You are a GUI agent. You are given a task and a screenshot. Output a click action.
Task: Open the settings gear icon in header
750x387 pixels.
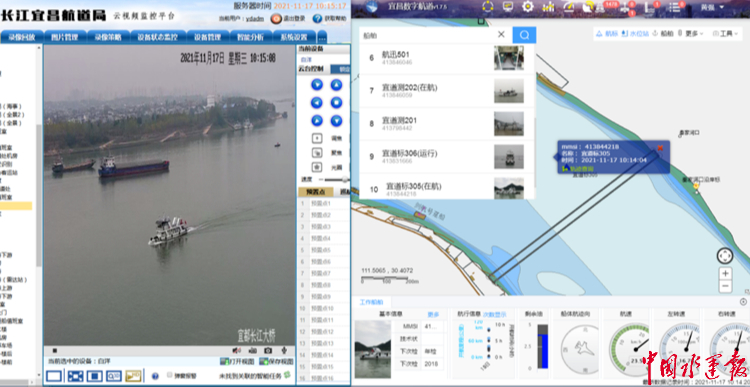pos(528,6)
